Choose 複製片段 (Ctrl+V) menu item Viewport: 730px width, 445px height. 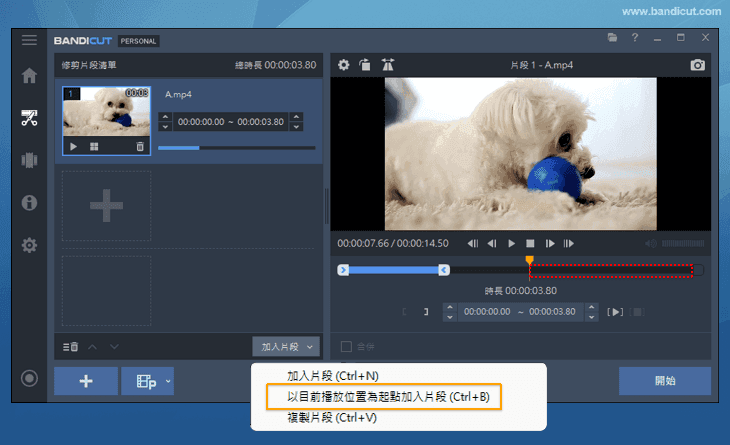click(x=331, y=418)
